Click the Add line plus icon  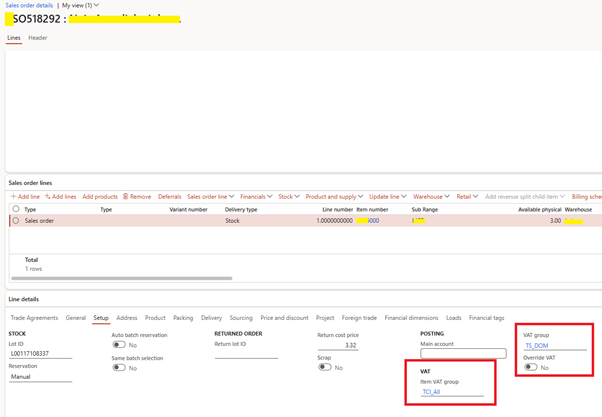(x=13, y=197)
